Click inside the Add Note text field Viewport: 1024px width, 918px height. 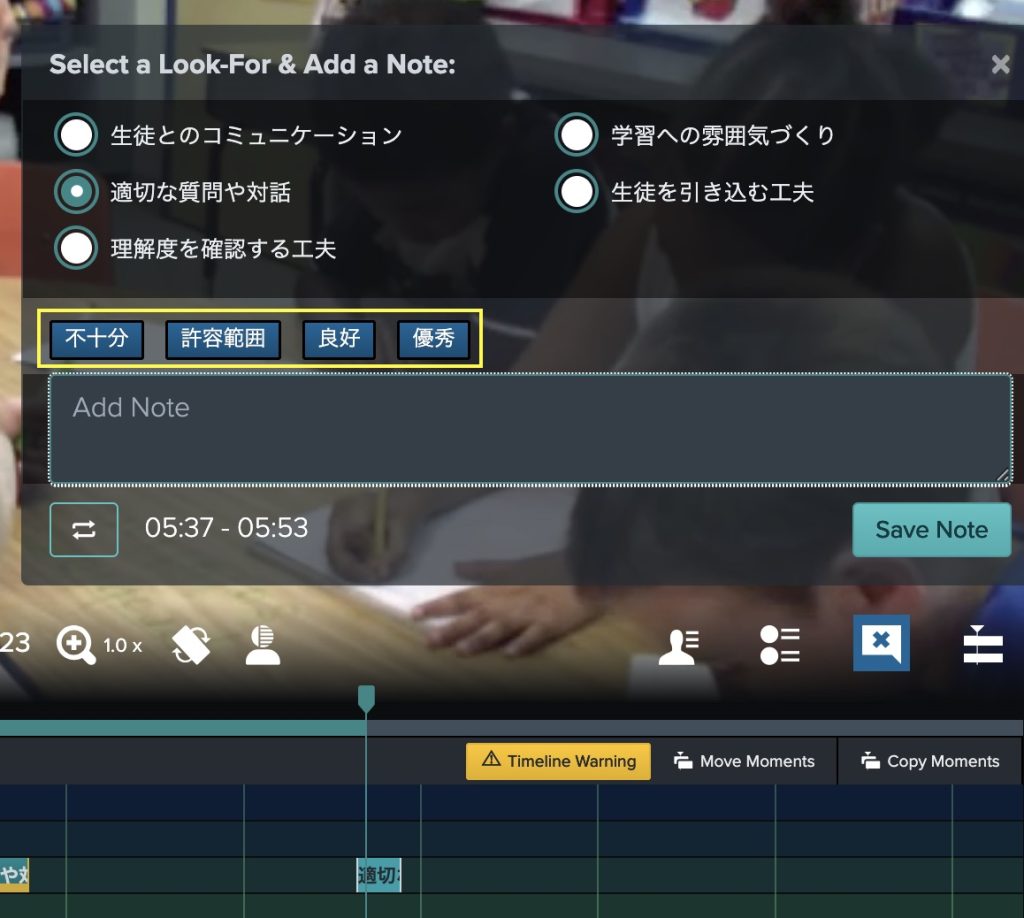click(x=530, y=429)
